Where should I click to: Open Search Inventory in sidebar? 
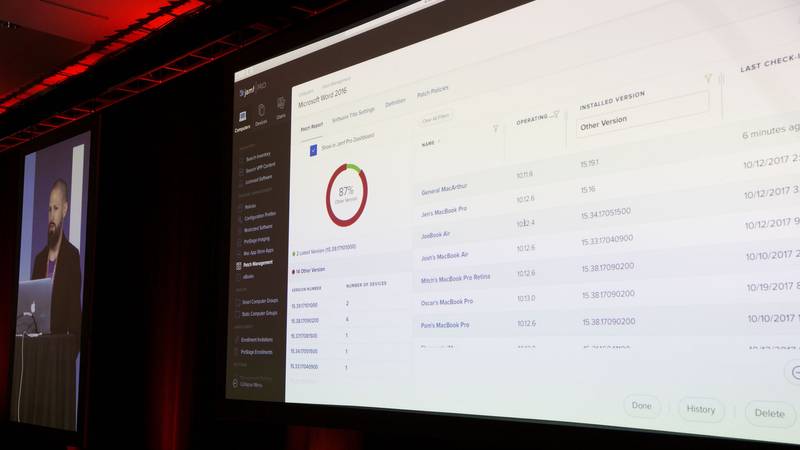click(259, 156)
